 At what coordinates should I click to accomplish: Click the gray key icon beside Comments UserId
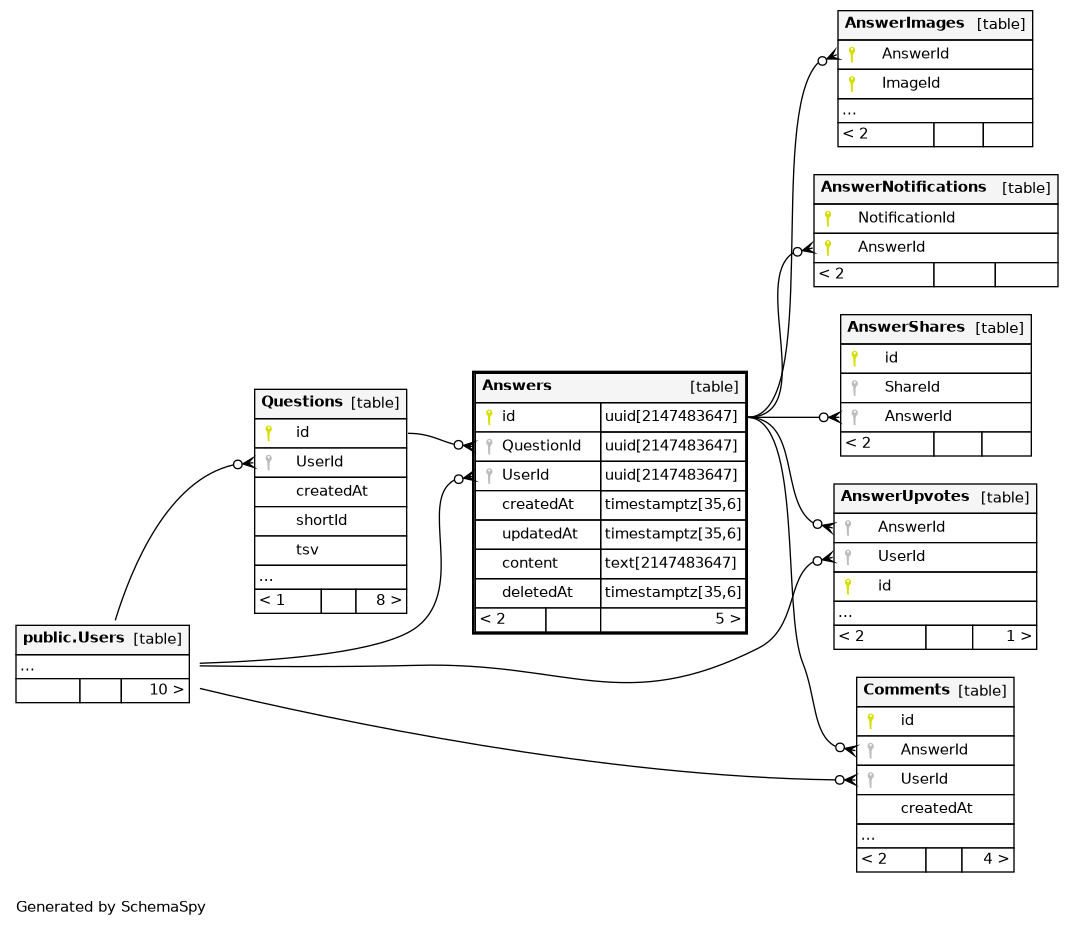(x=870, y=779)
